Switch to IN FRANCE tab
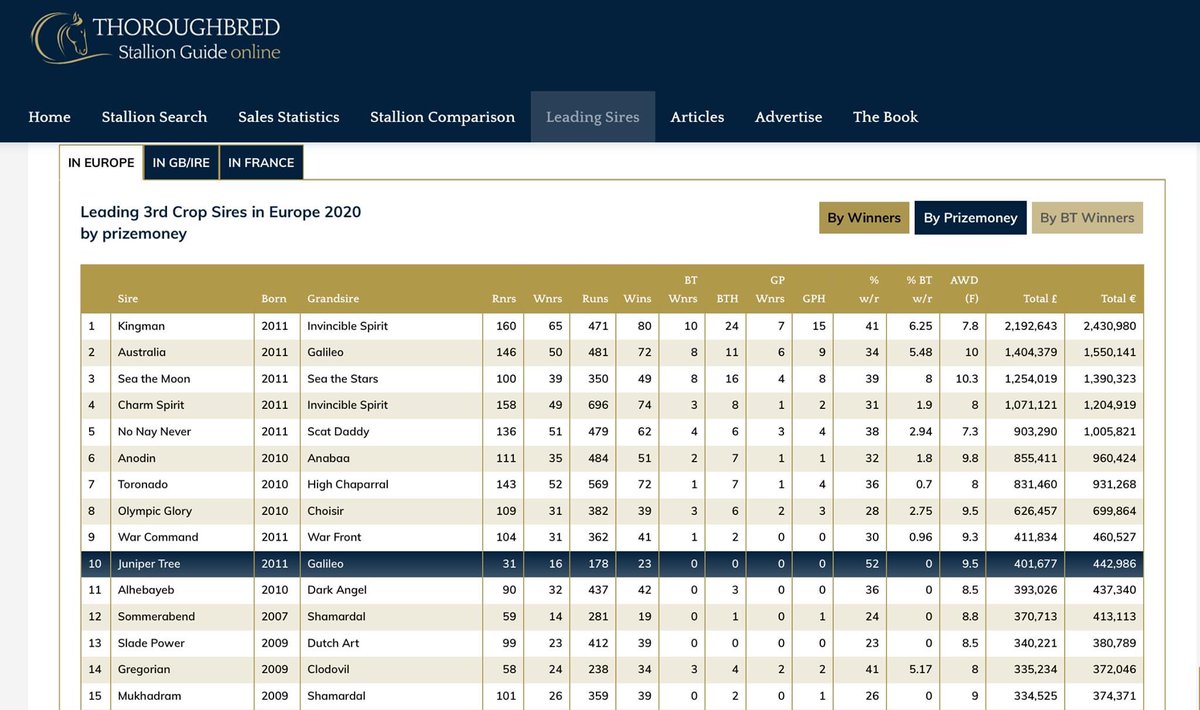 pos(261,163)
